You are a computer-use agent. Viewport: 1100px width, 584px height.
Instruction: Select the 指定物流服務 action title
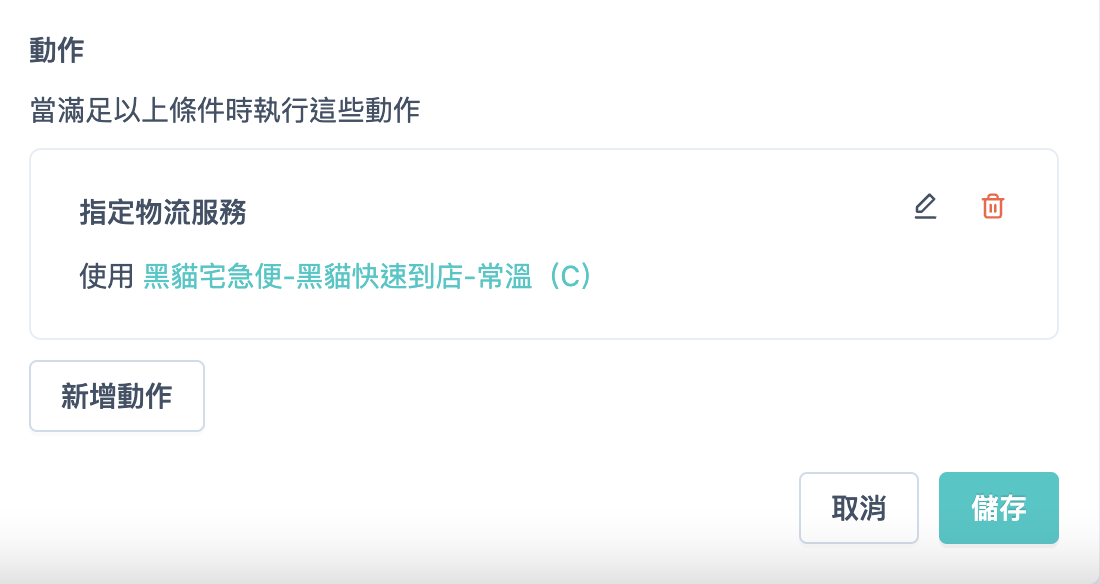[163, 212]
